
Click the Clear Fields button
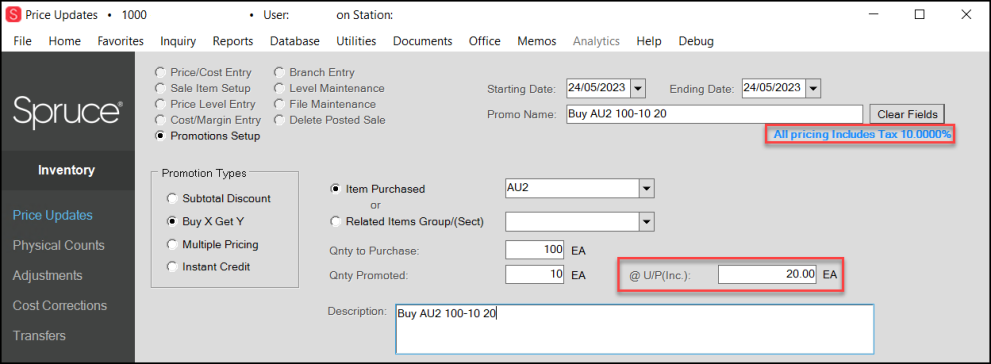click(907, 114)
